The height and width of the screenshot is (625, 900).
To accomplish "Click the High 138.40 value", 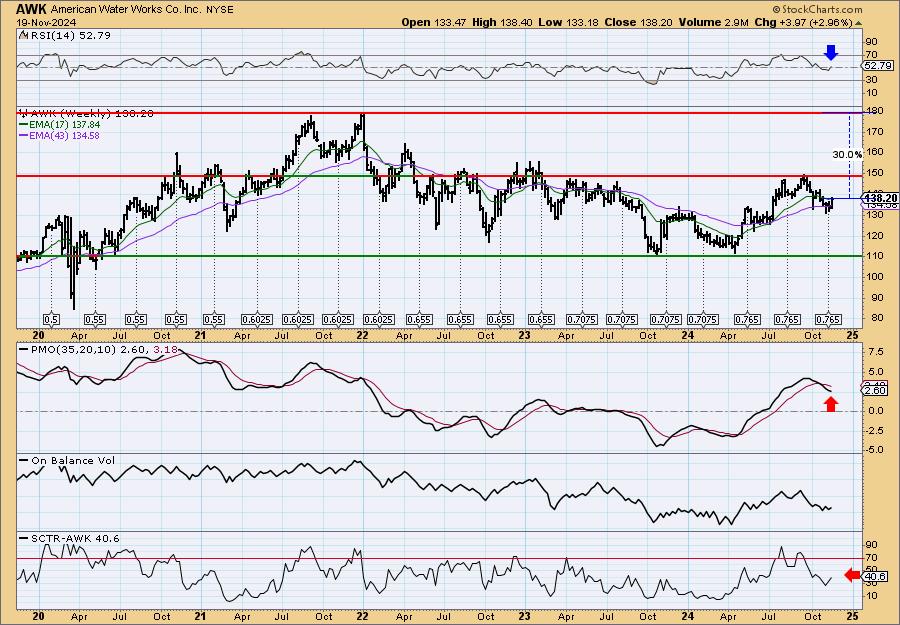I will [502, 22].
